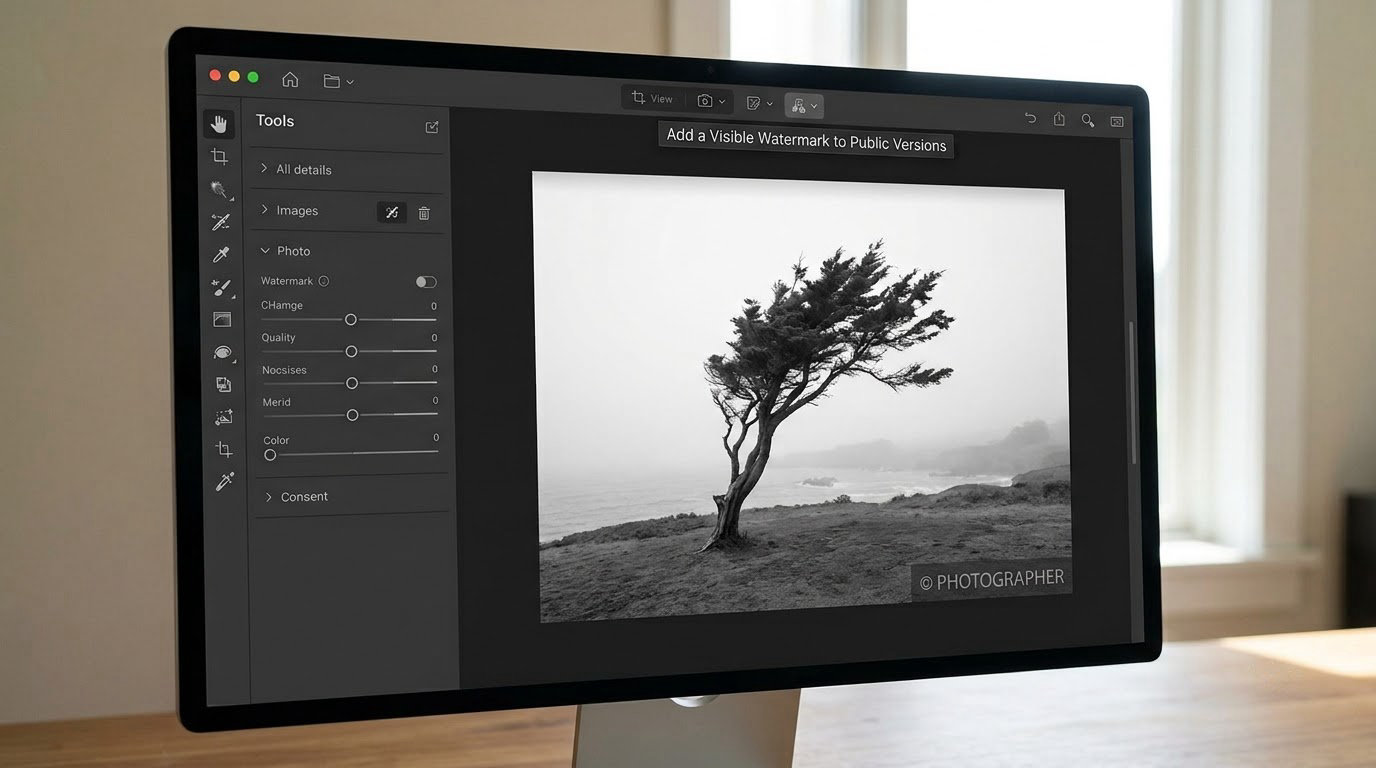Click the CHamge slider handle

tap(350, 319)
